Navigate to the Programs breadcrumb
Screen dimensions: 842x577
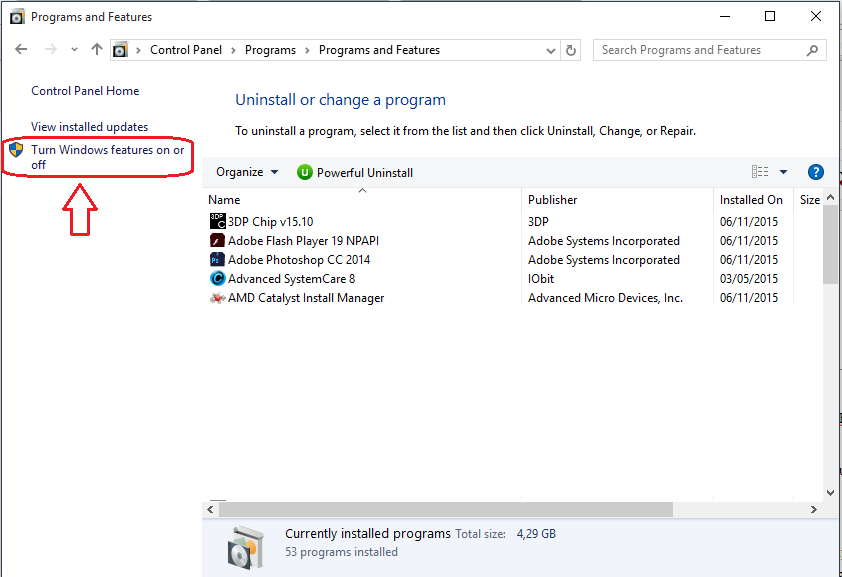tap(268, 49)
